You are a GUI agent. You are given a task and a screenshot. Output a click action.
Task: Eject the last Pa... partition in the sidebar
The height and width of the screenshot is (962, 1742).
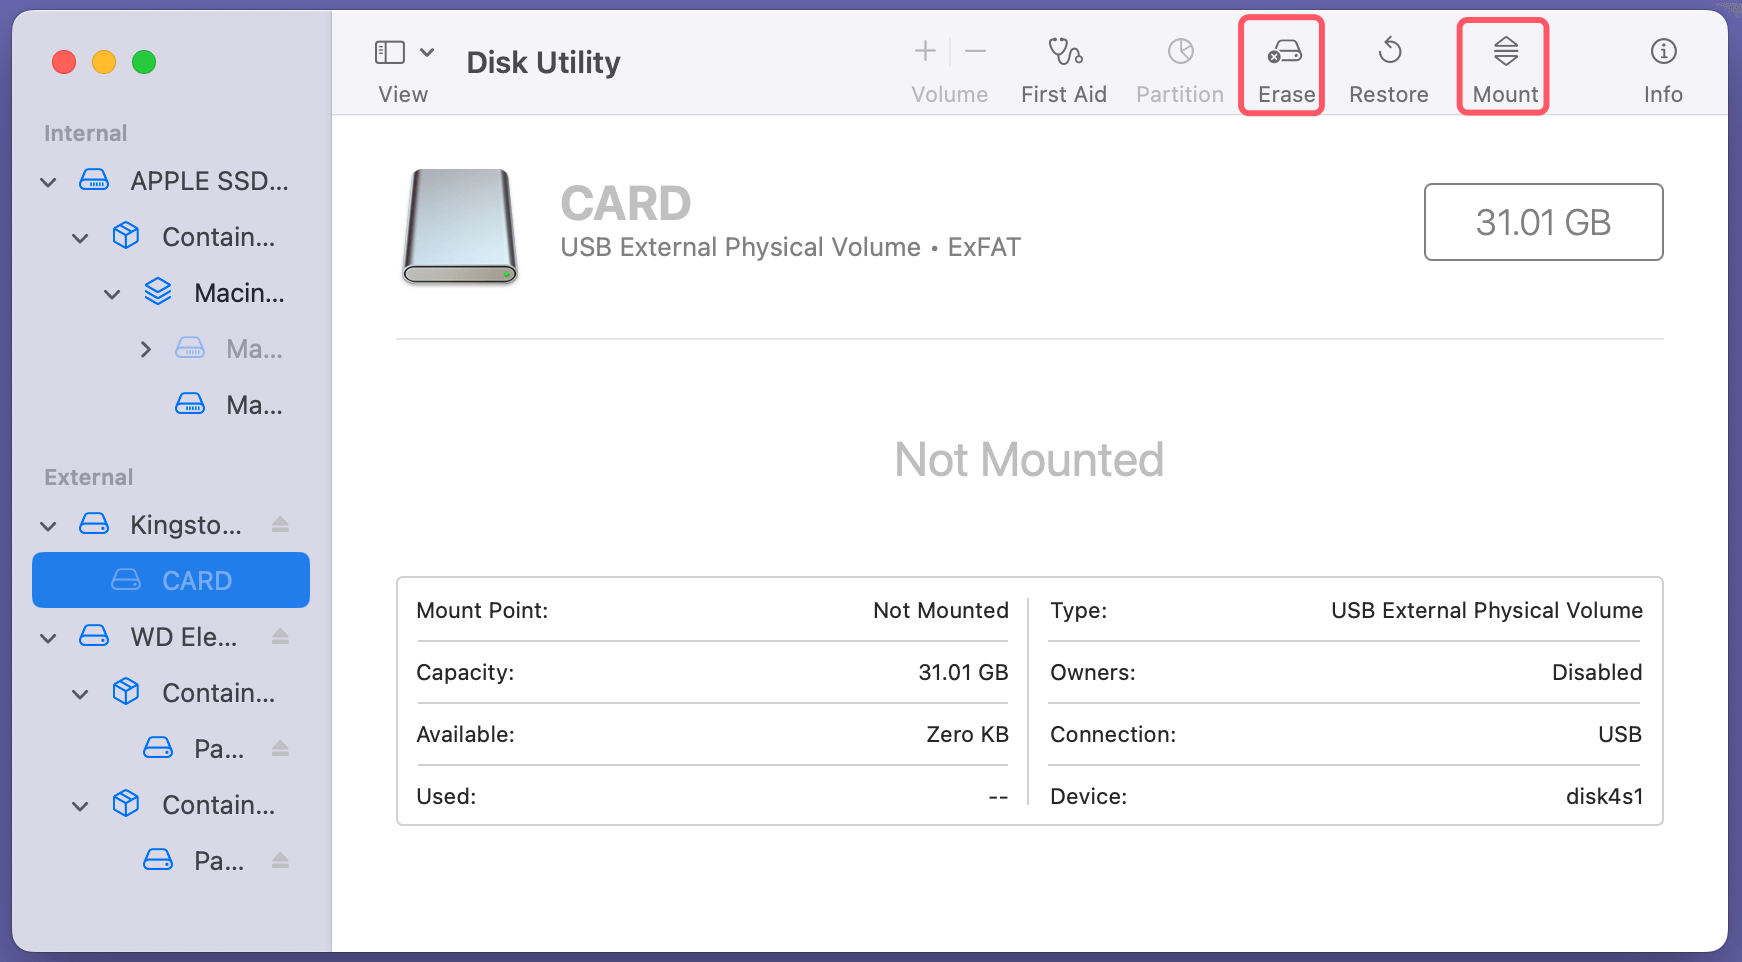(280, 861)
